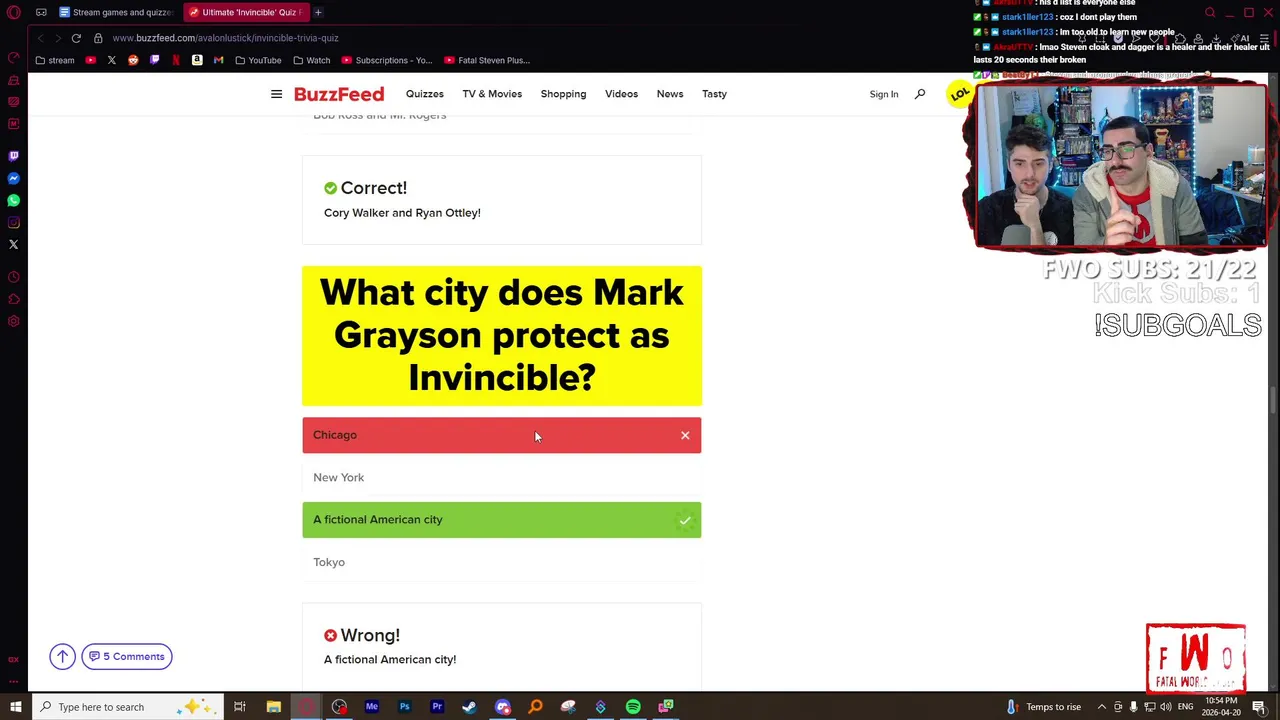The height and width of the screenshot is (720, 1280).
Task: Open a new browser tab
Action: tap(318, 12)
